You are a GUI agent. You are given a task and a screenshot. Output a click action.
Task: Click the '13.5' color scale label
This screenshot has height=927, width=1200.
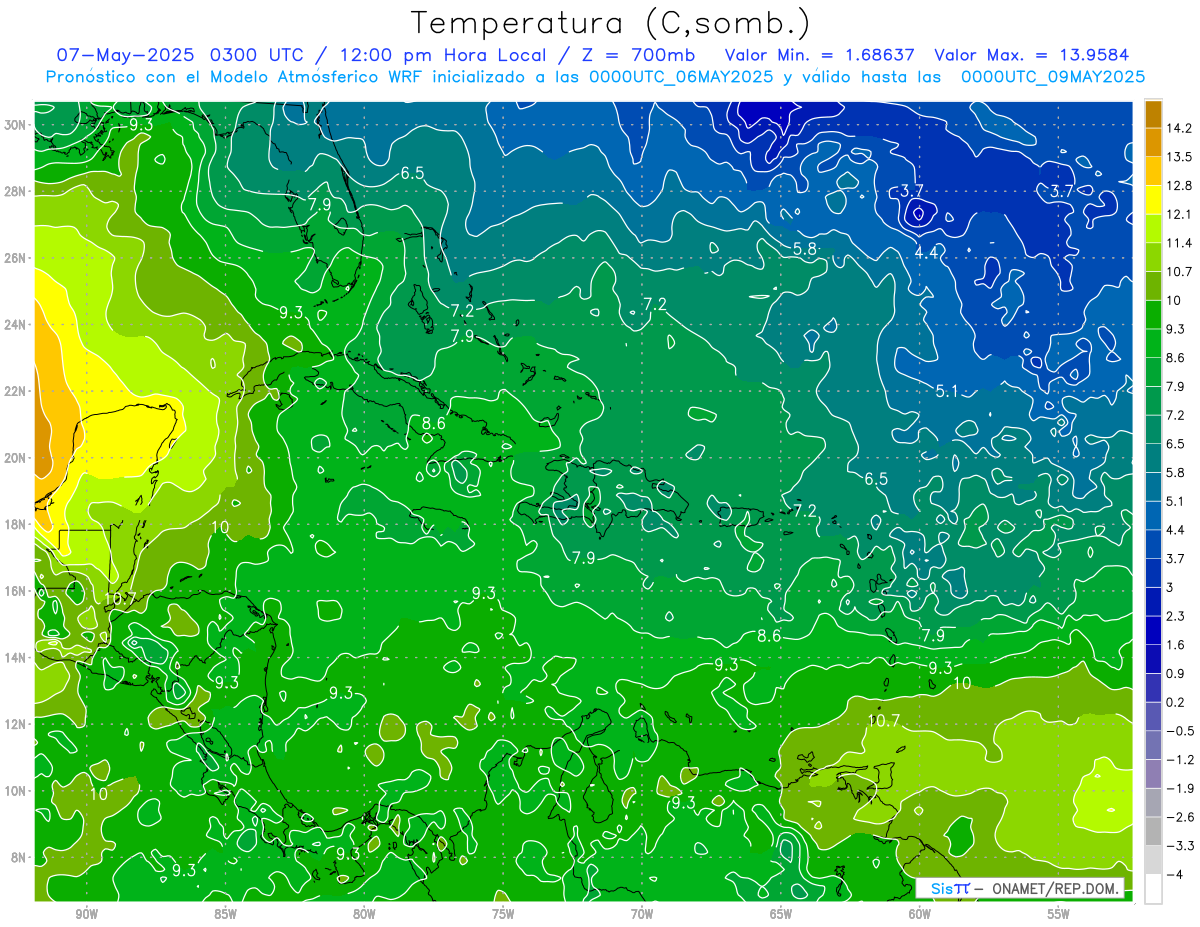tap(1181, 157)
